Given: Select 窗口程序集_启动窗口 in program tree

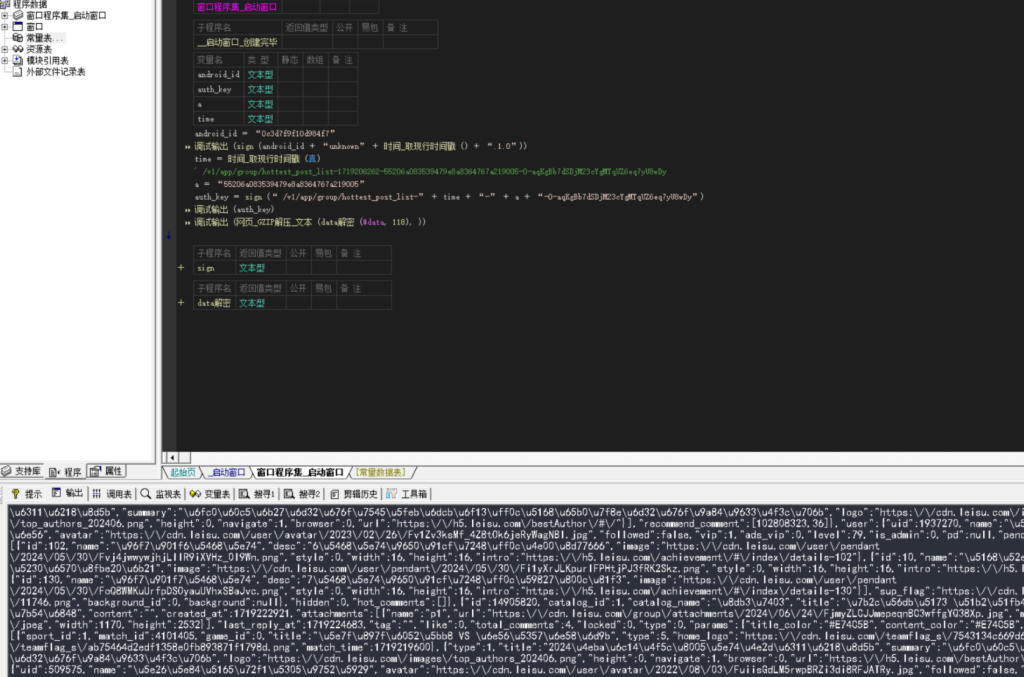Looking at the screenshot, I should tap(66, 15).
